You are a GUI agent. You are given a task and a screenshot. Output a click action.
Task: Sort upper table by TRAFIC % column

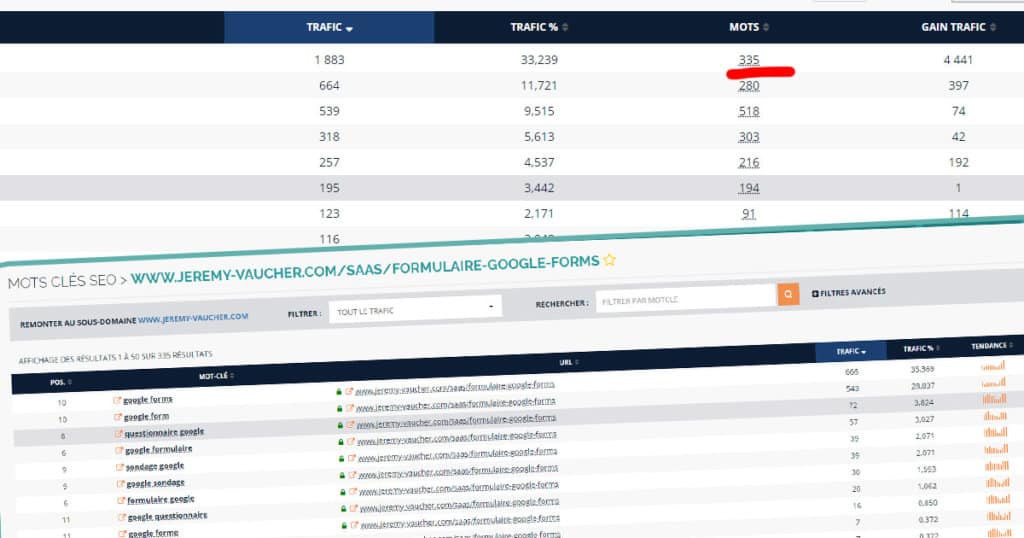539,27
